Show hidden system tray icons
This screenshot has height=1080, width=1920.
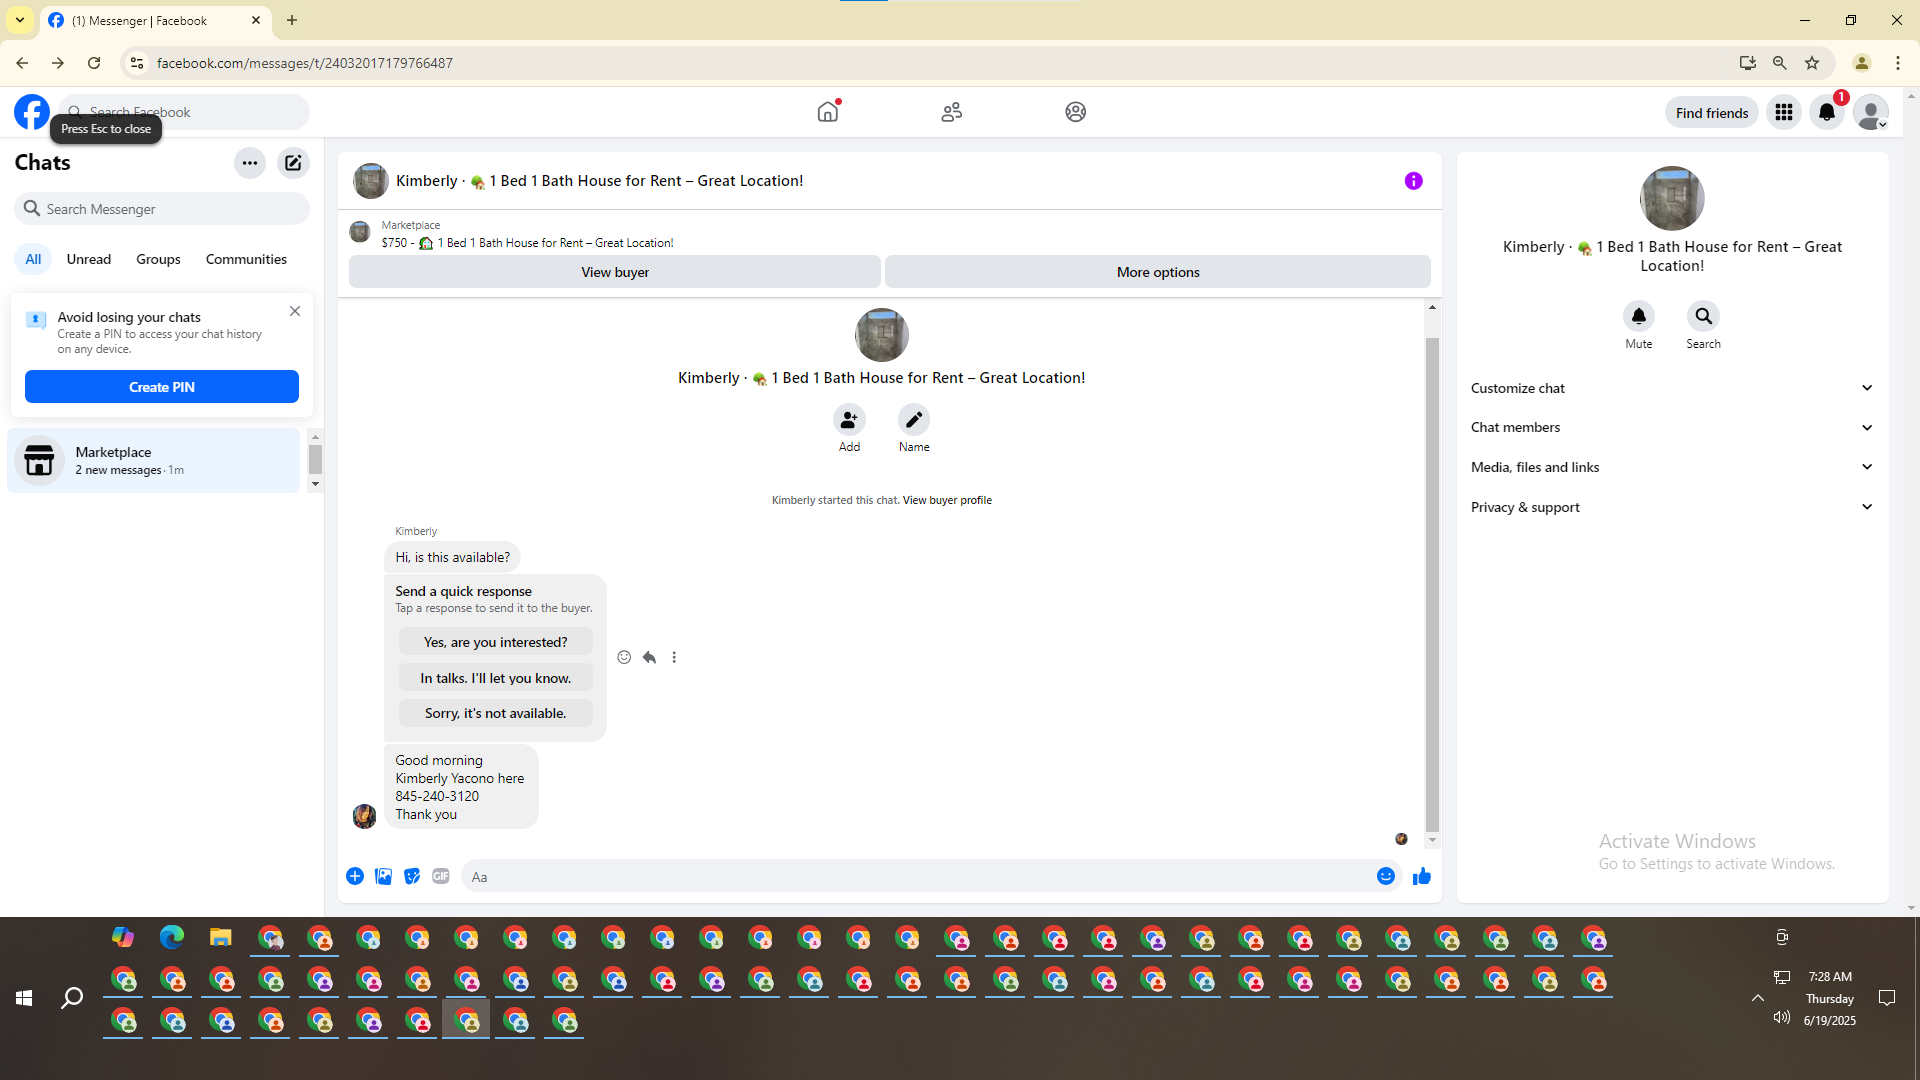[1757, 998]
